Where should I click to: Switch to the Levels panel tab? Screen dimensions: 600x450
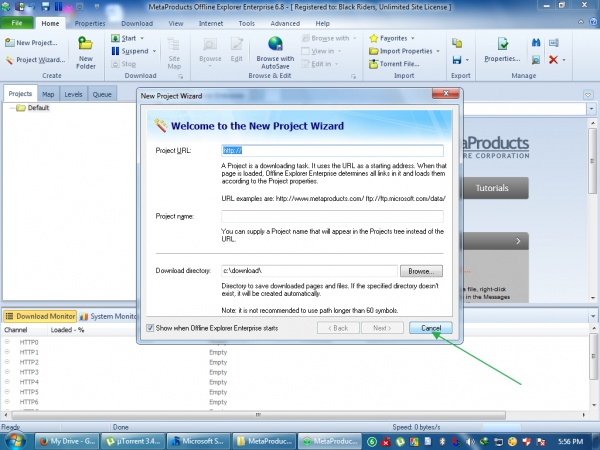pyautogui.click(x=73, y=94)
